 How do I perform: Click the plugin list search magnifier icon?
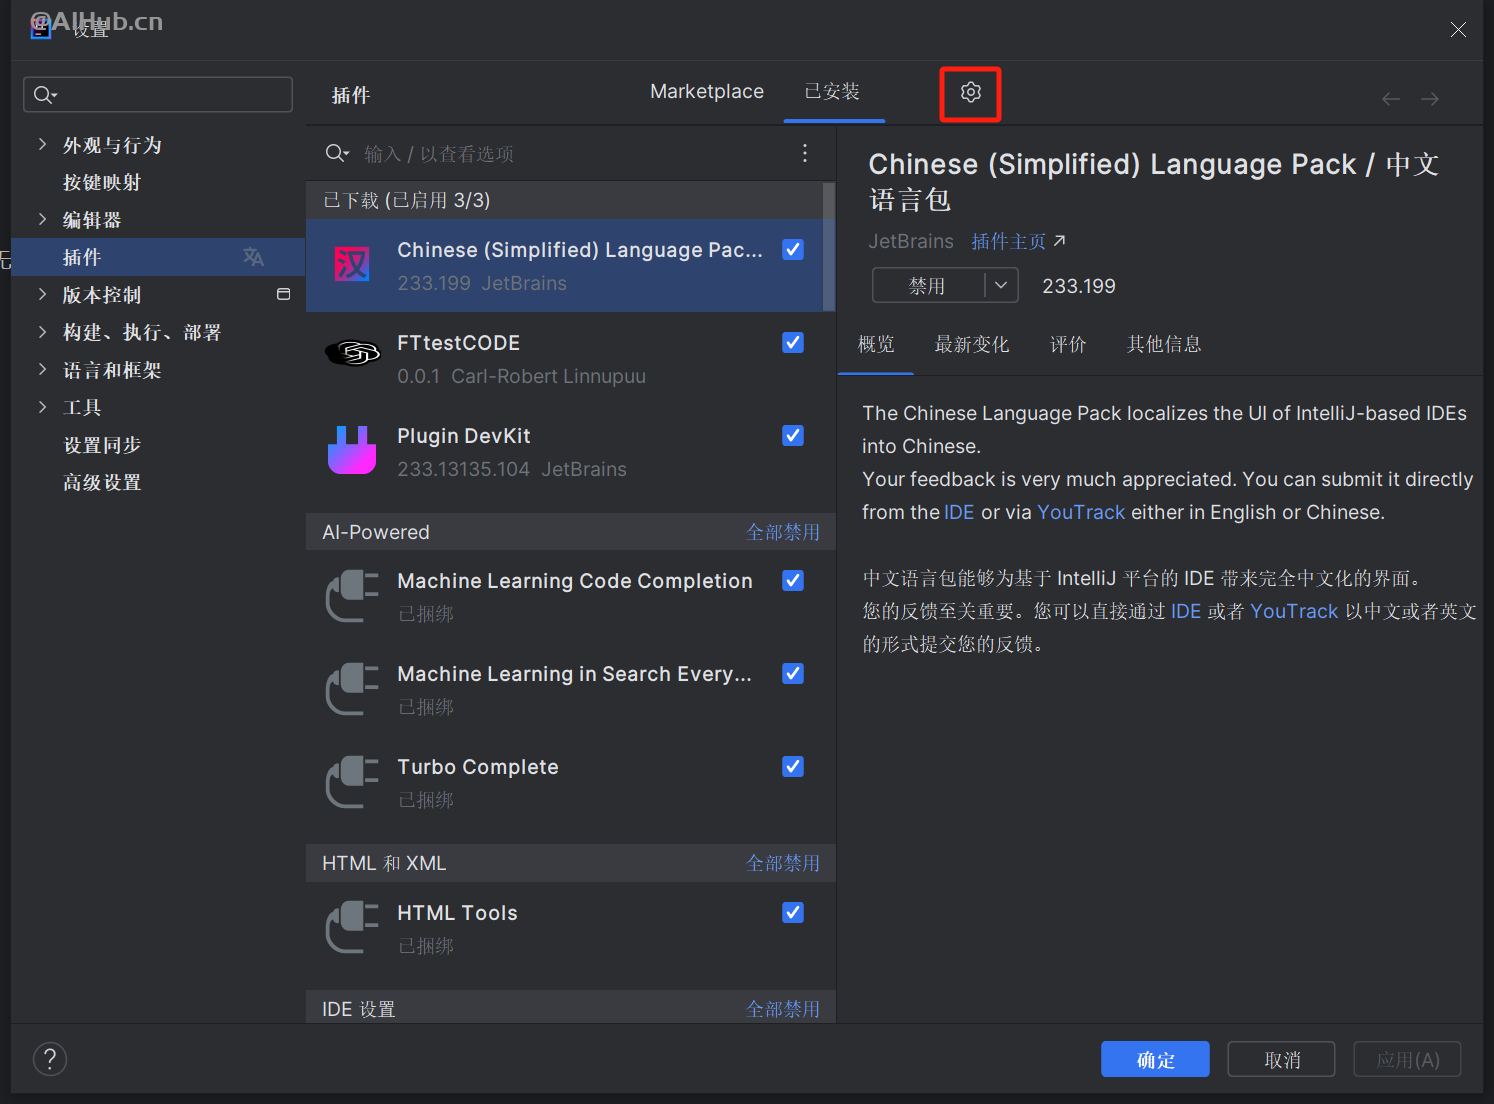point(337,154)
